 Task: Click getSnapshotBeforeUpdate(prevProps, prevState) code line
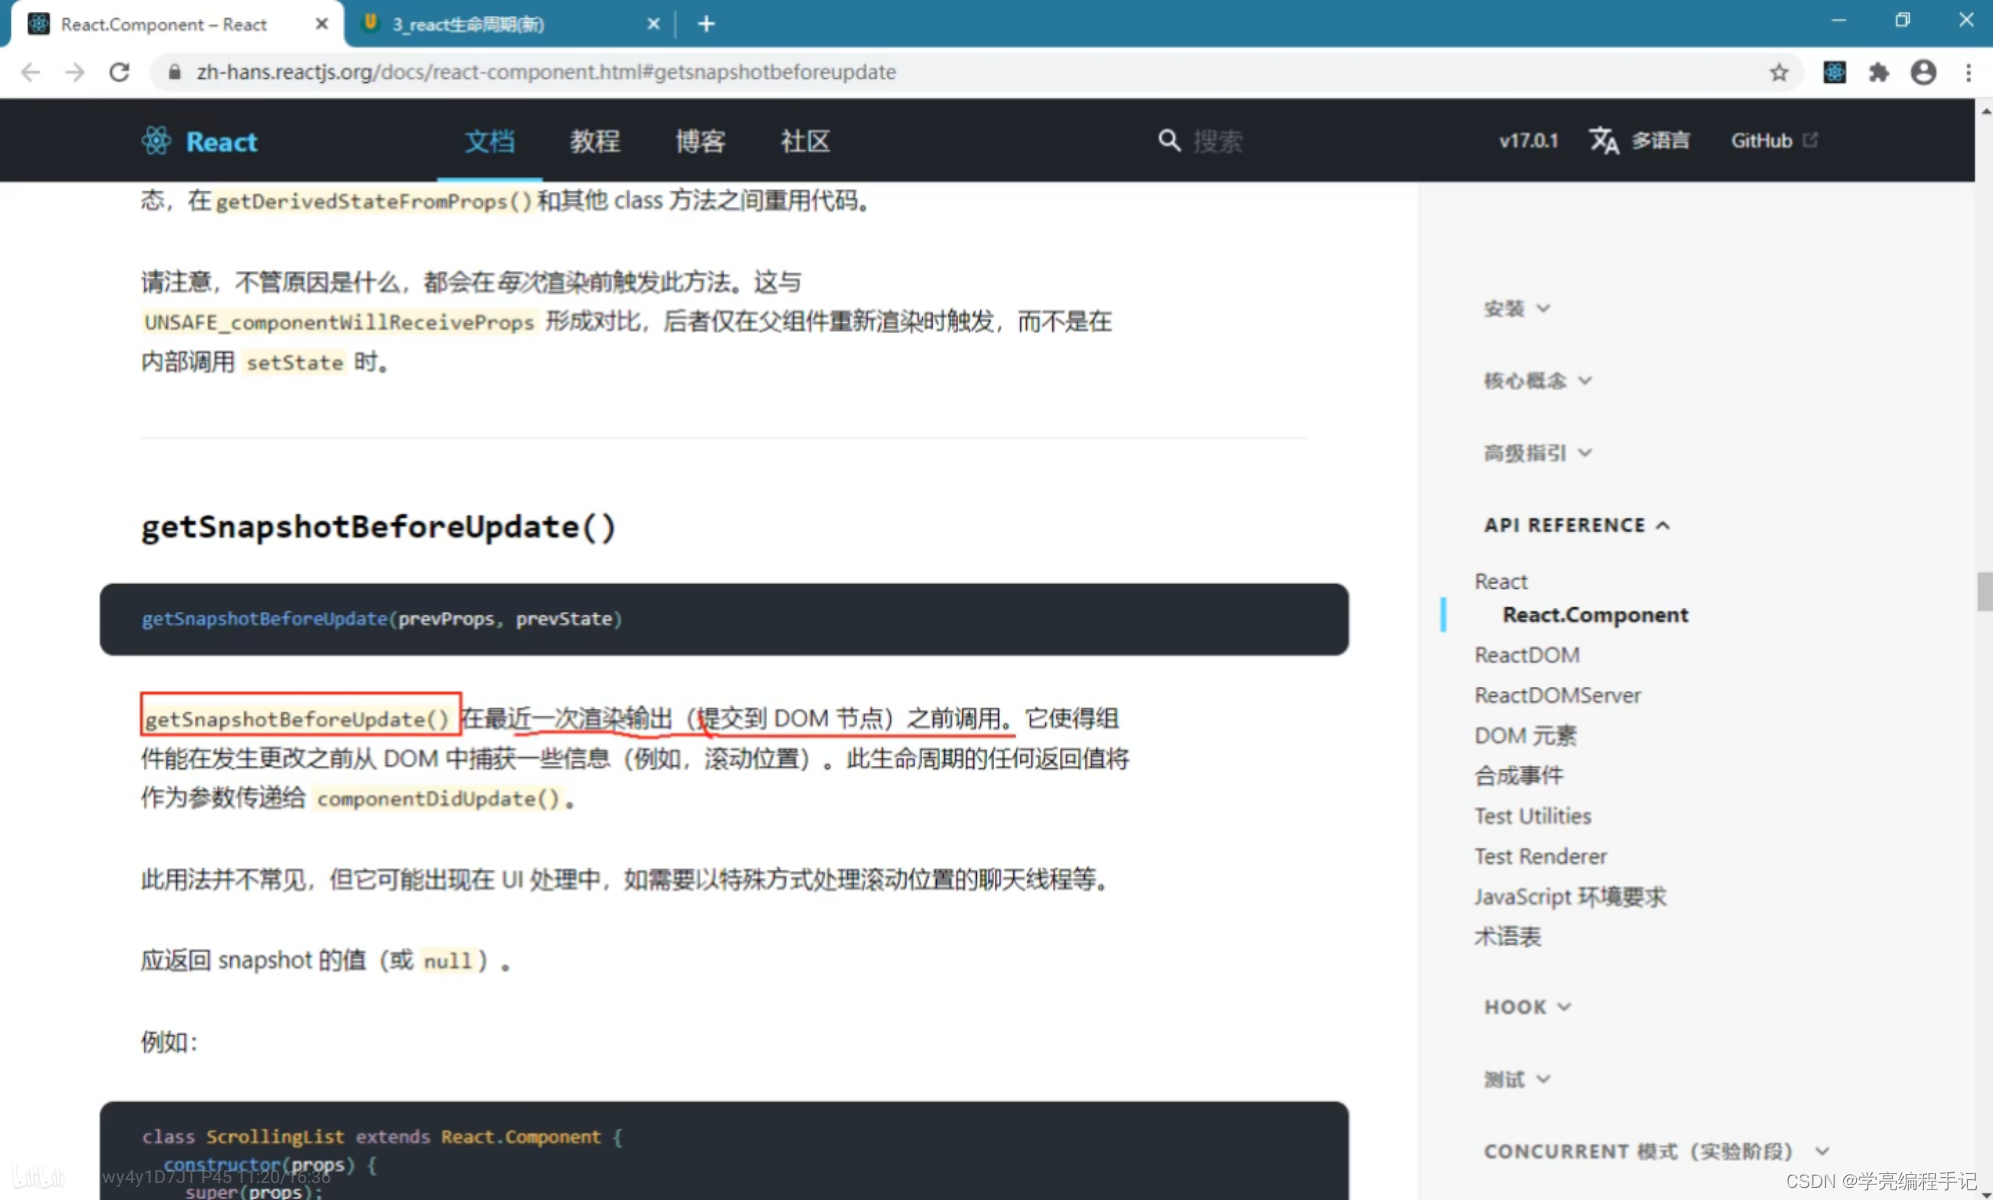point(382,619)
